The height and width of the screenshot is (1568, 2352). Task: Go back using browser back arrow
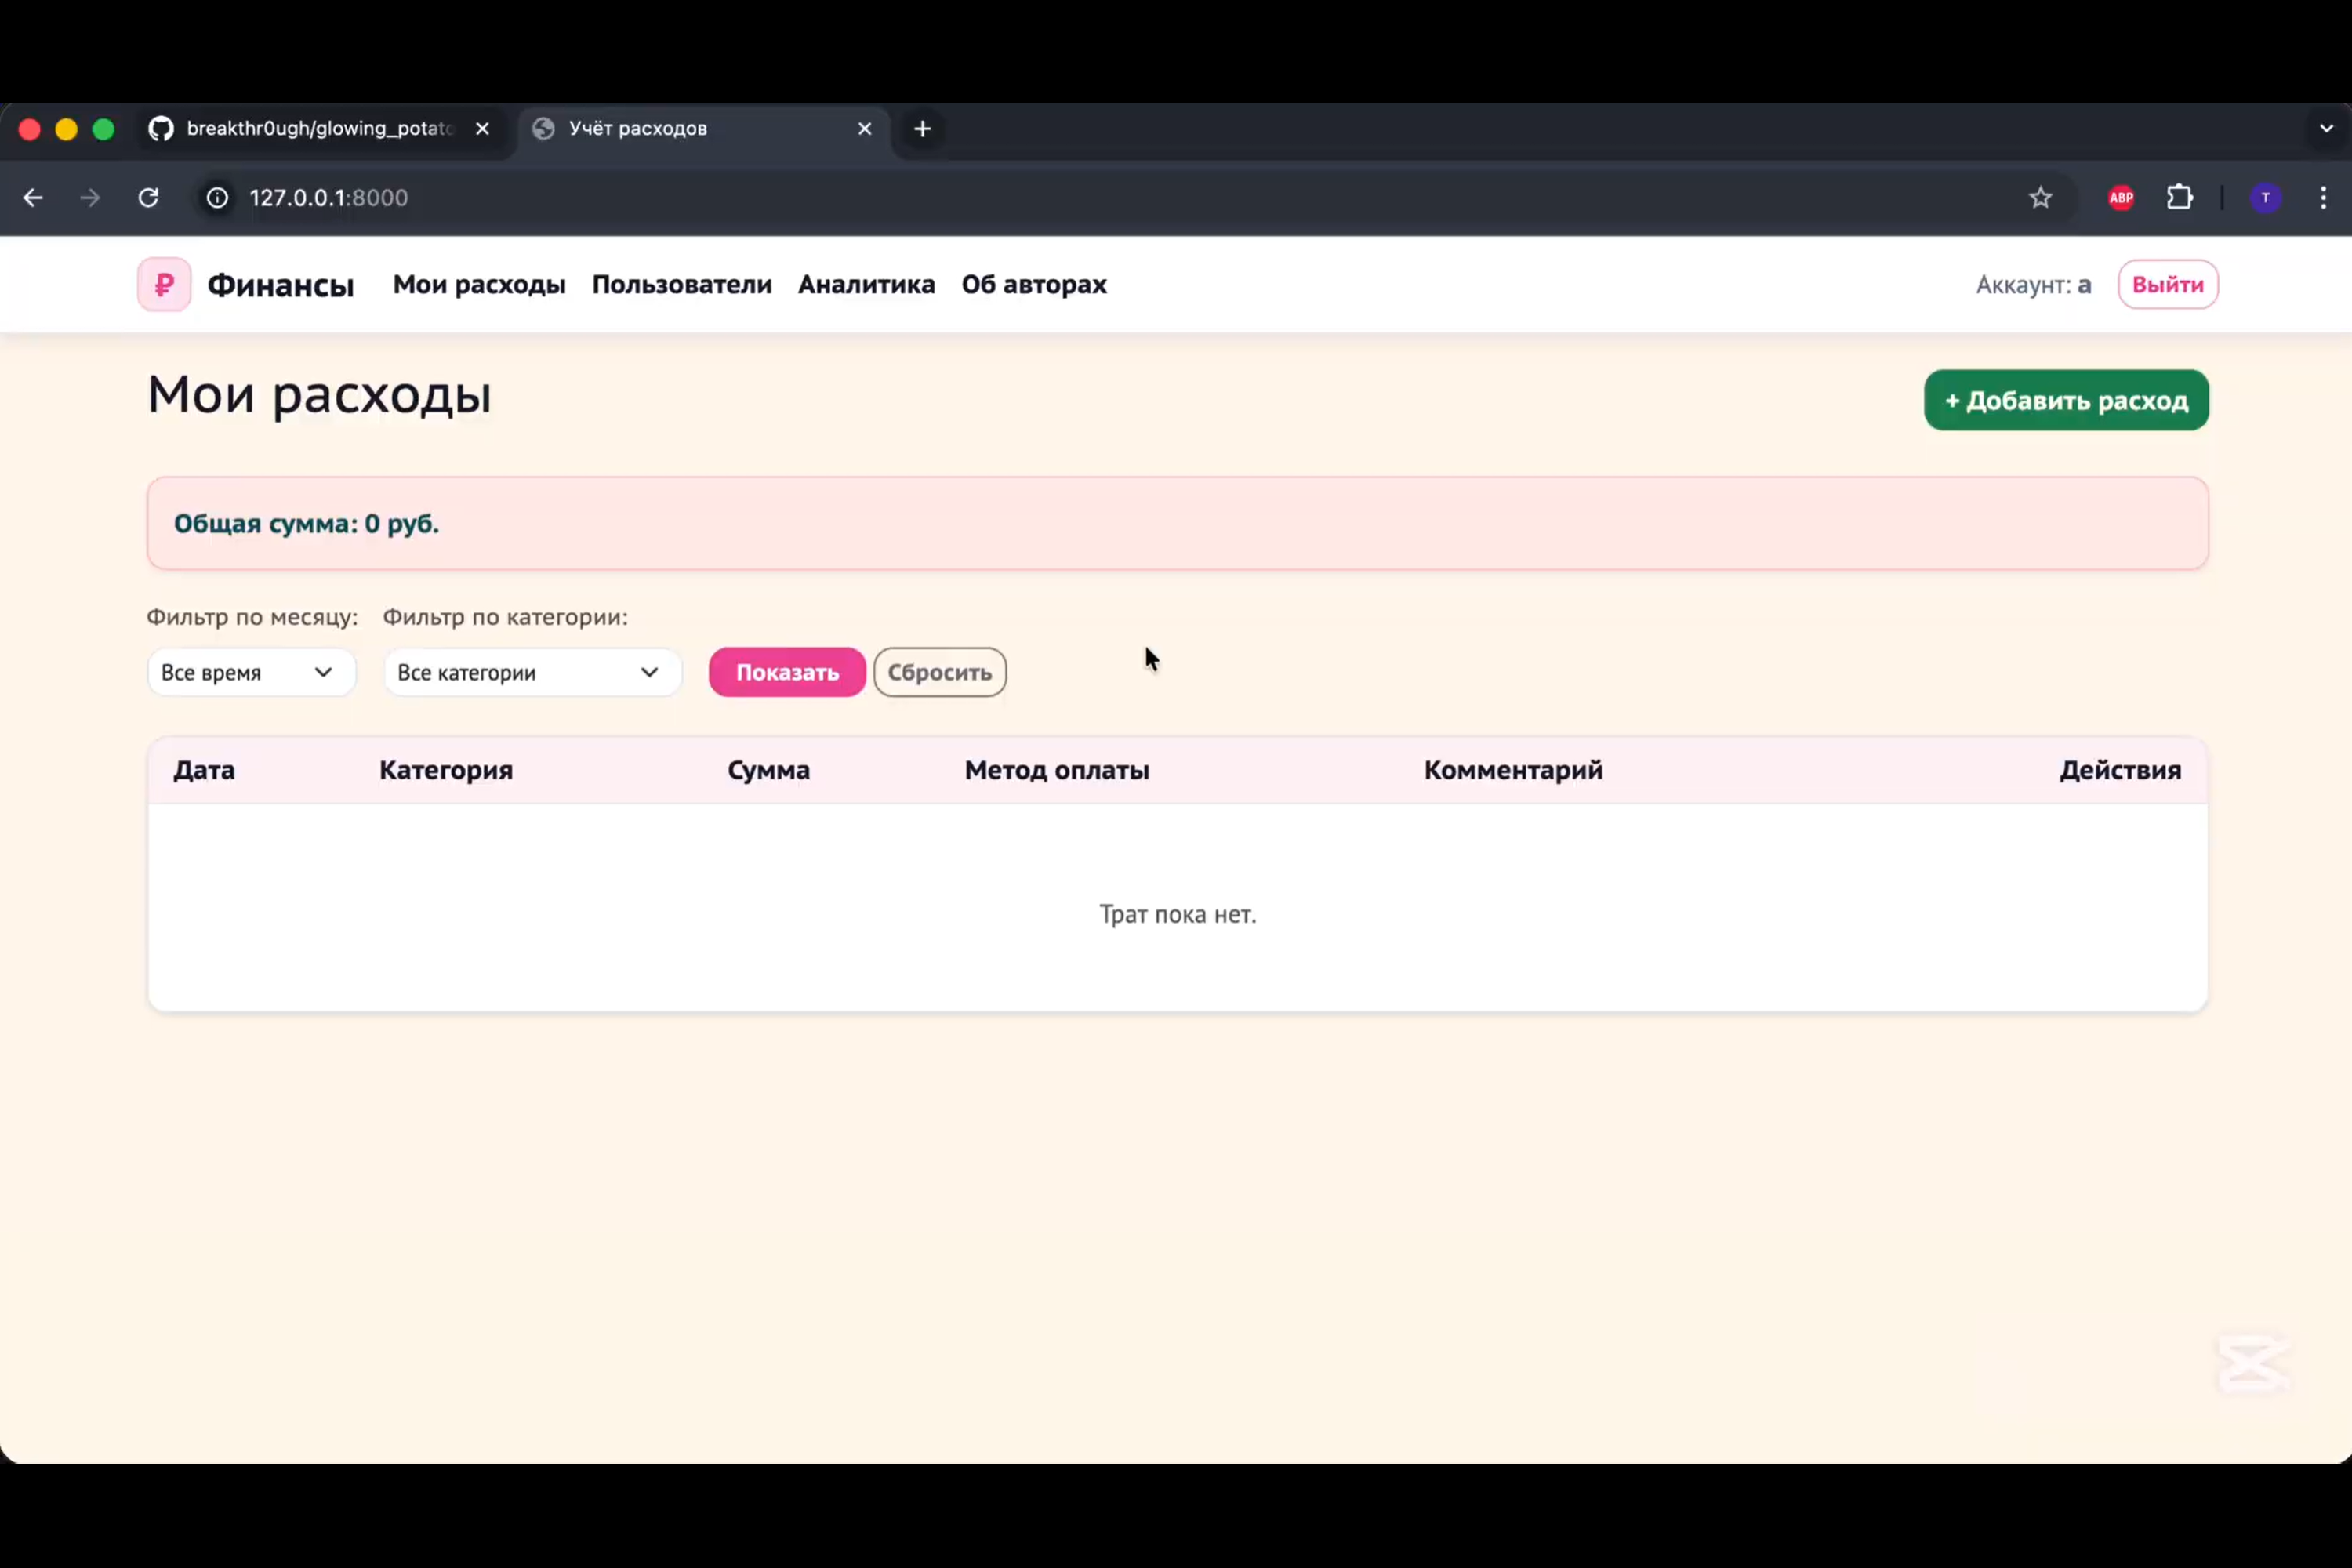click(x=33, y=198)
